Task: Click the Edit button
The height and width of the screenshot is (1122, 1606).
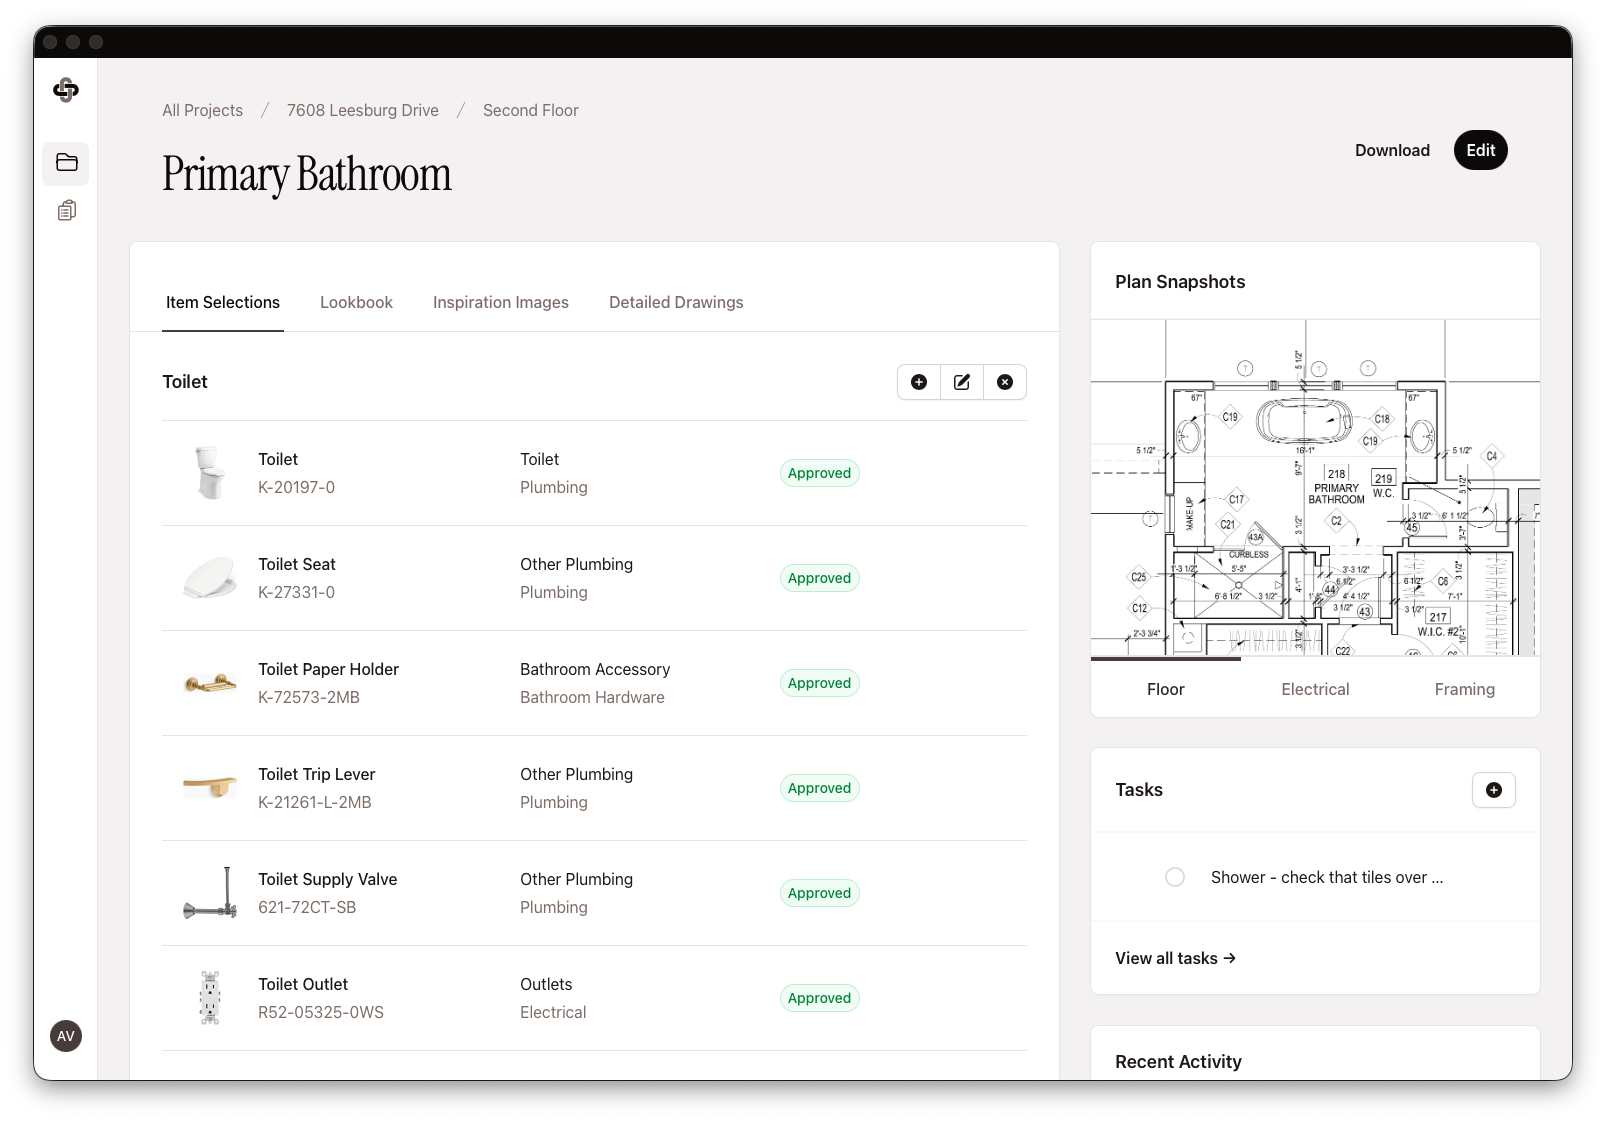Action: (x=1481, y=150)
